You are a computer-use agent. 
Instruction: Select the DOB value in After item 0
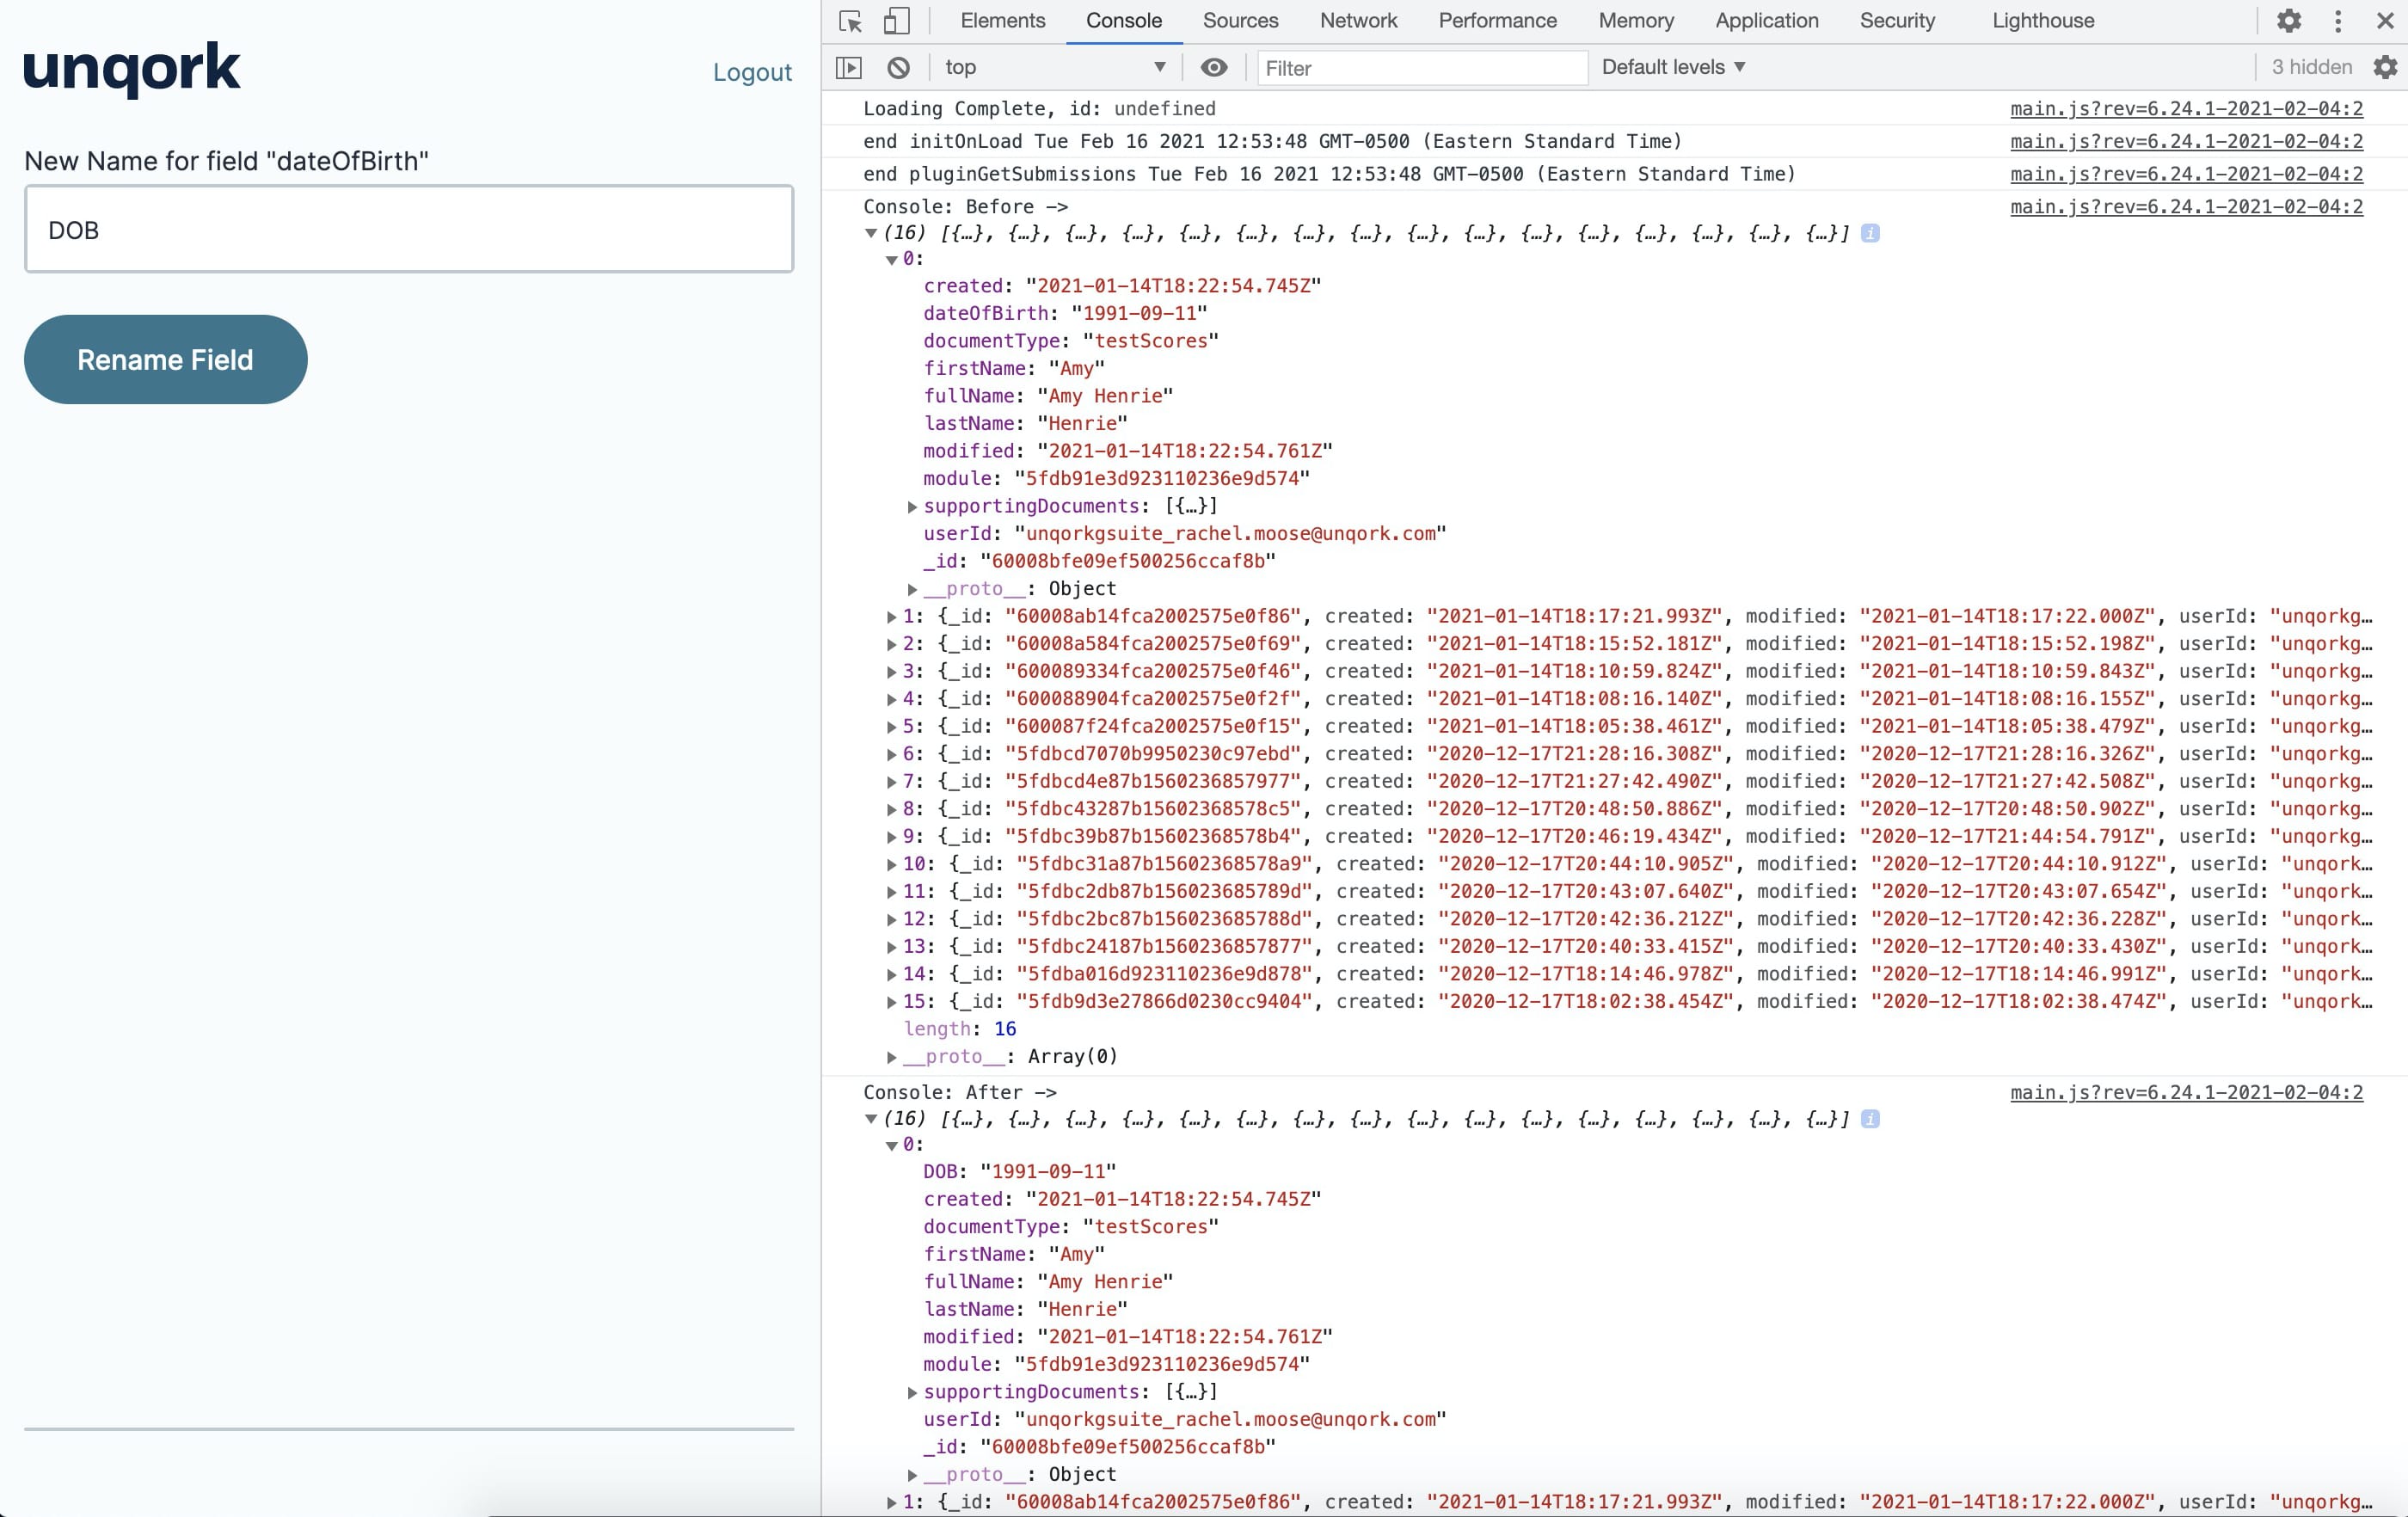pyautogui.click(x=1048, y=1172)
